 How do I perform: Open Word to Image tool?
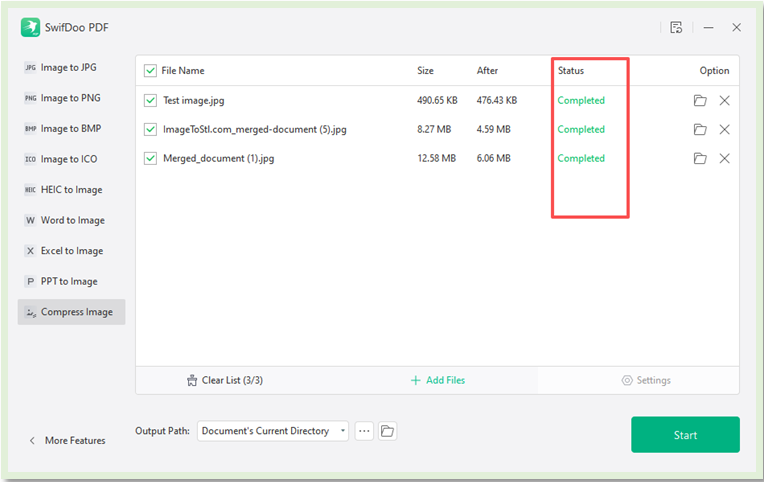coord(71,220)
